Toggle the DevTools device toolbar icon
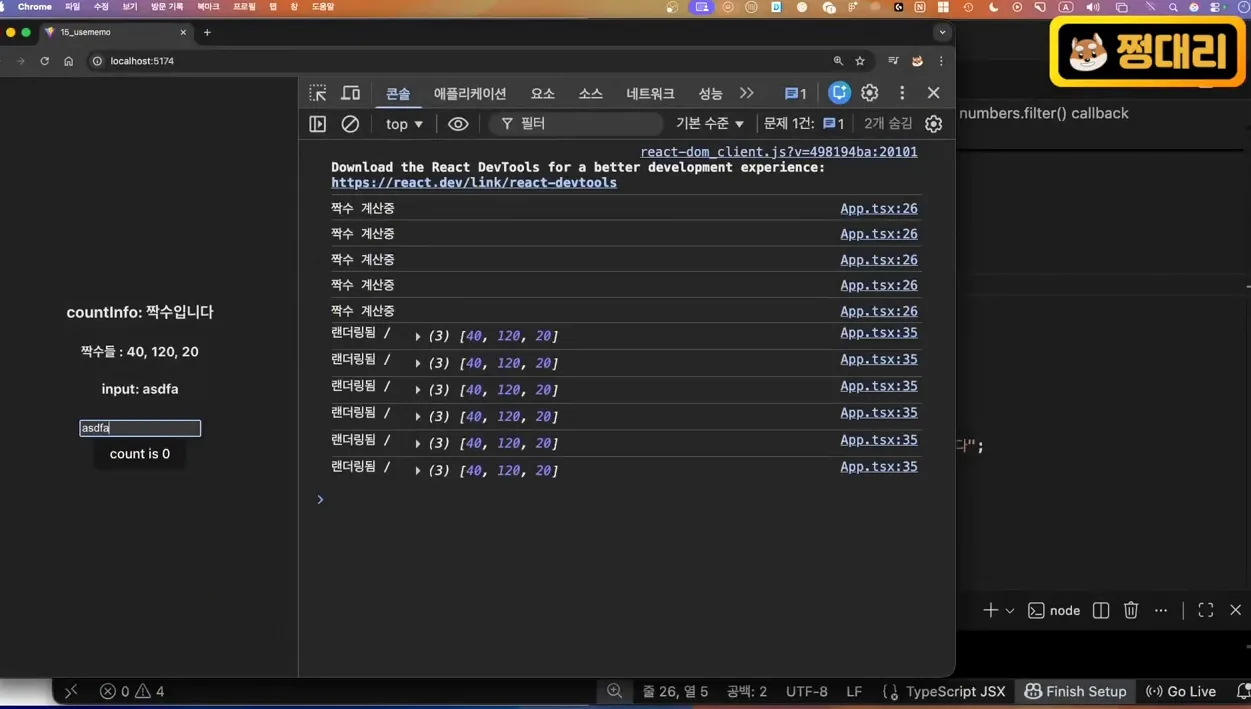Screen dimensions: 1251x709 point(351,93)
